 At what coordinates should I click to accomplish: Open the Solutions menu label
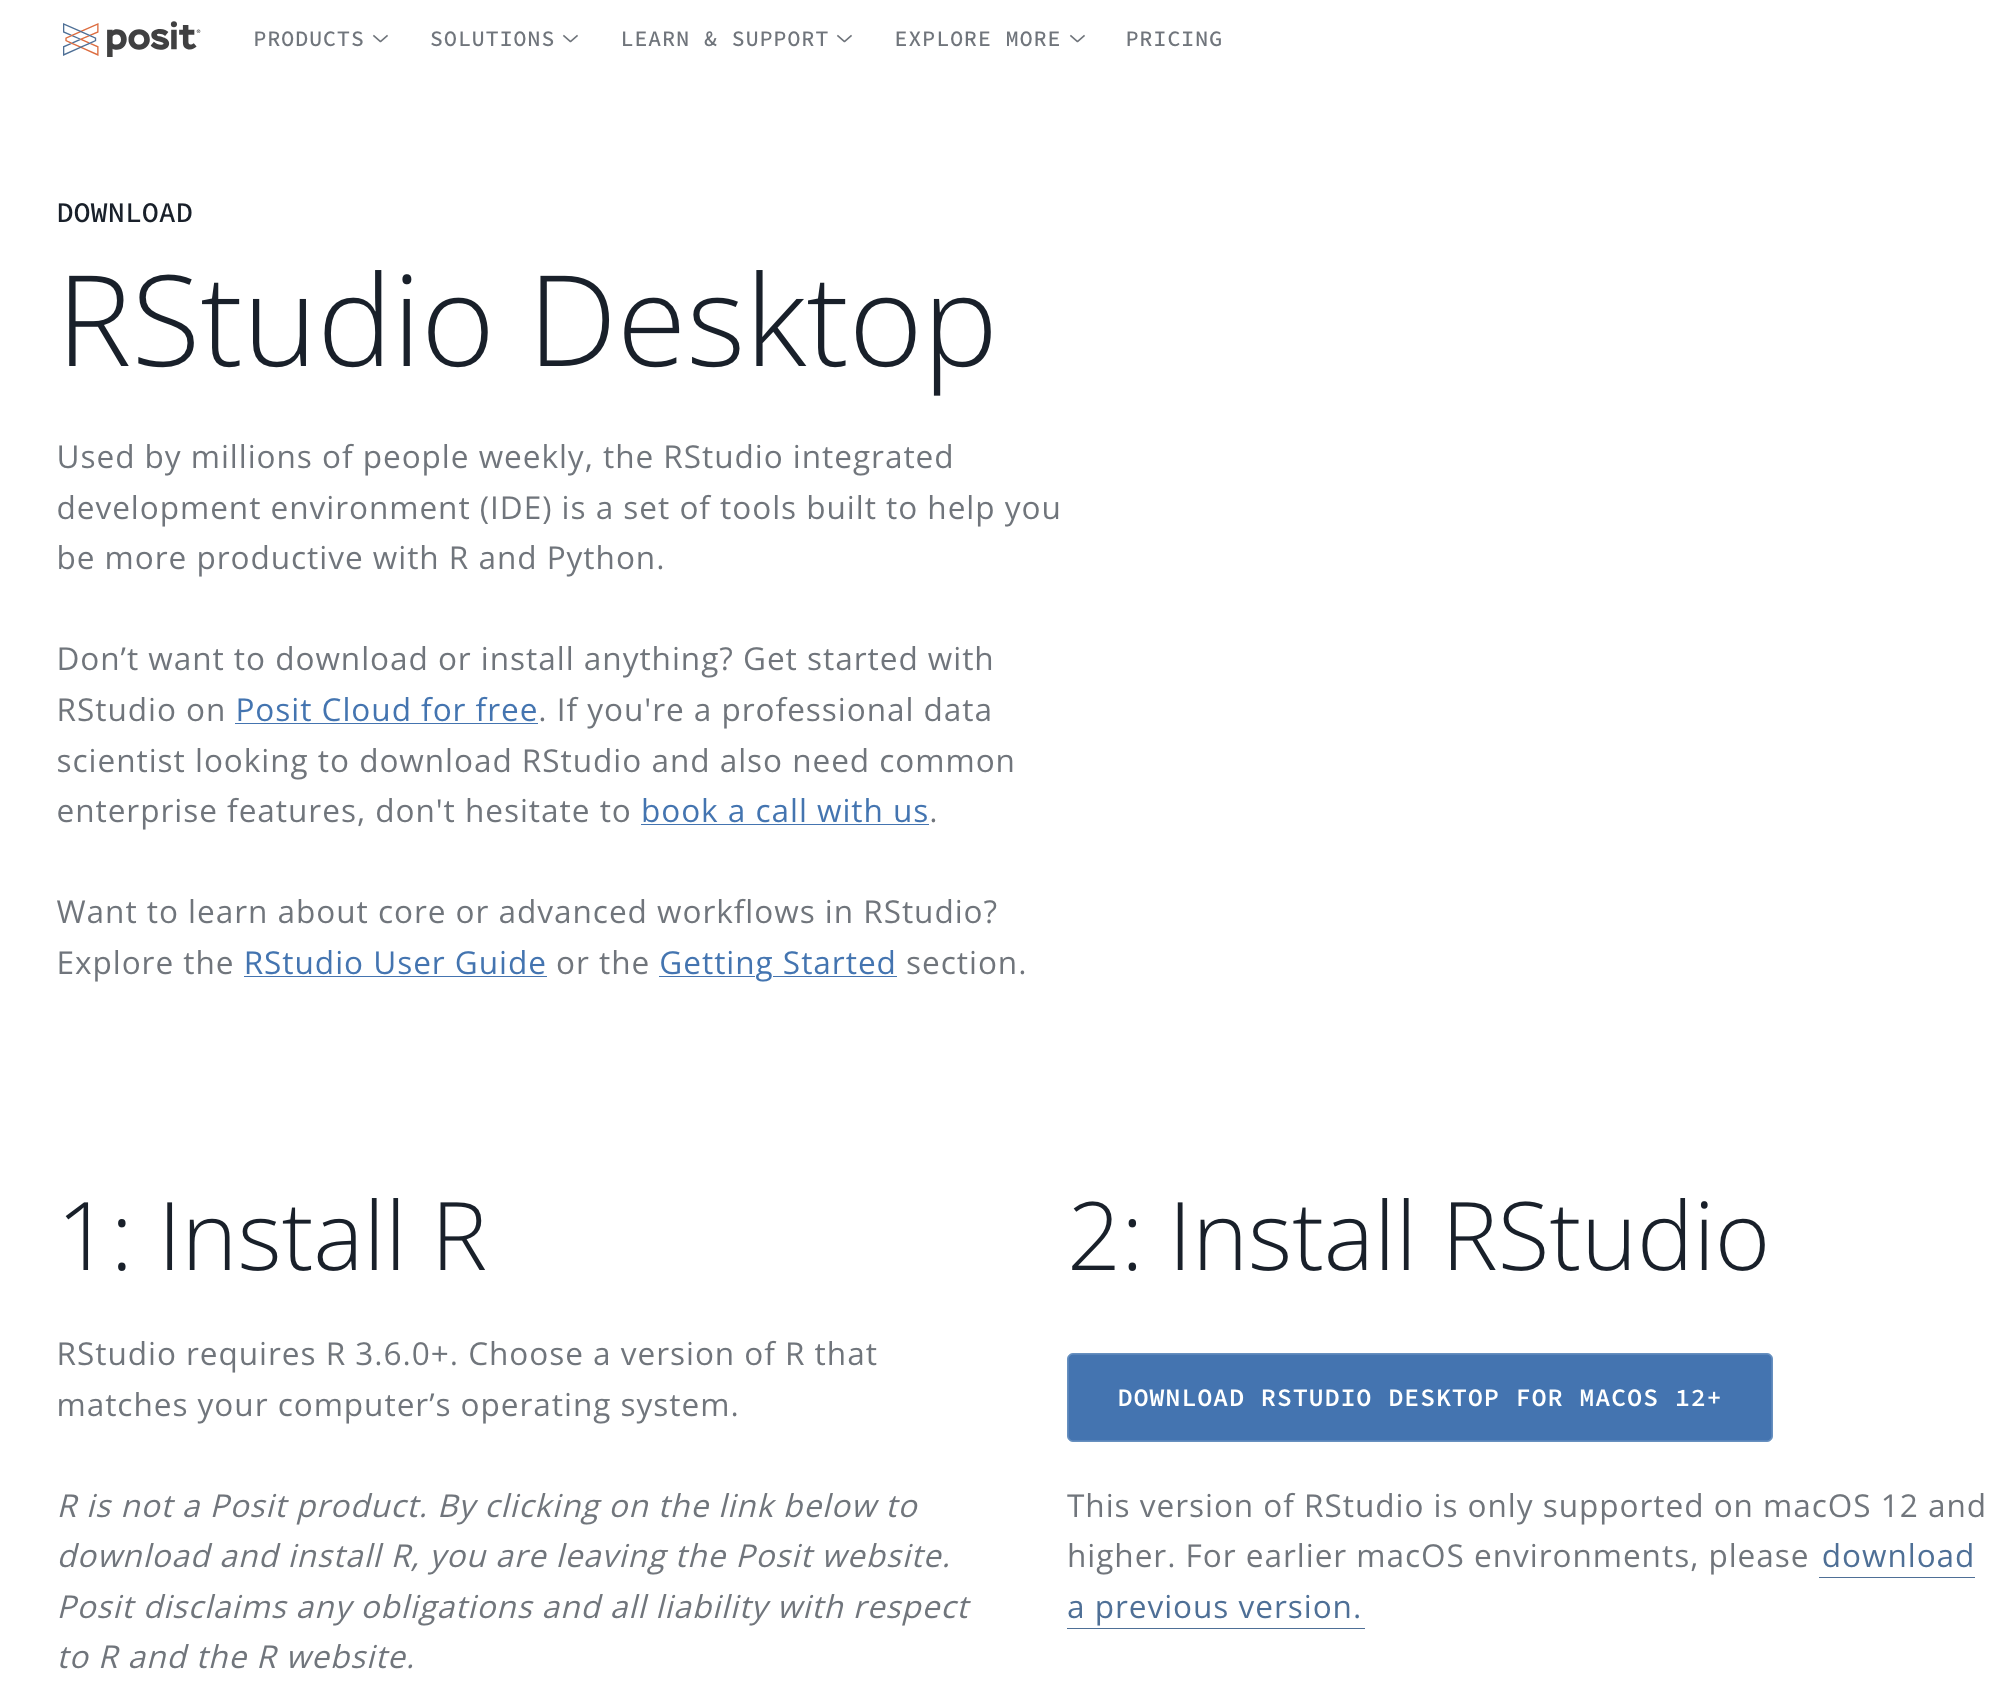coord(492,39)
